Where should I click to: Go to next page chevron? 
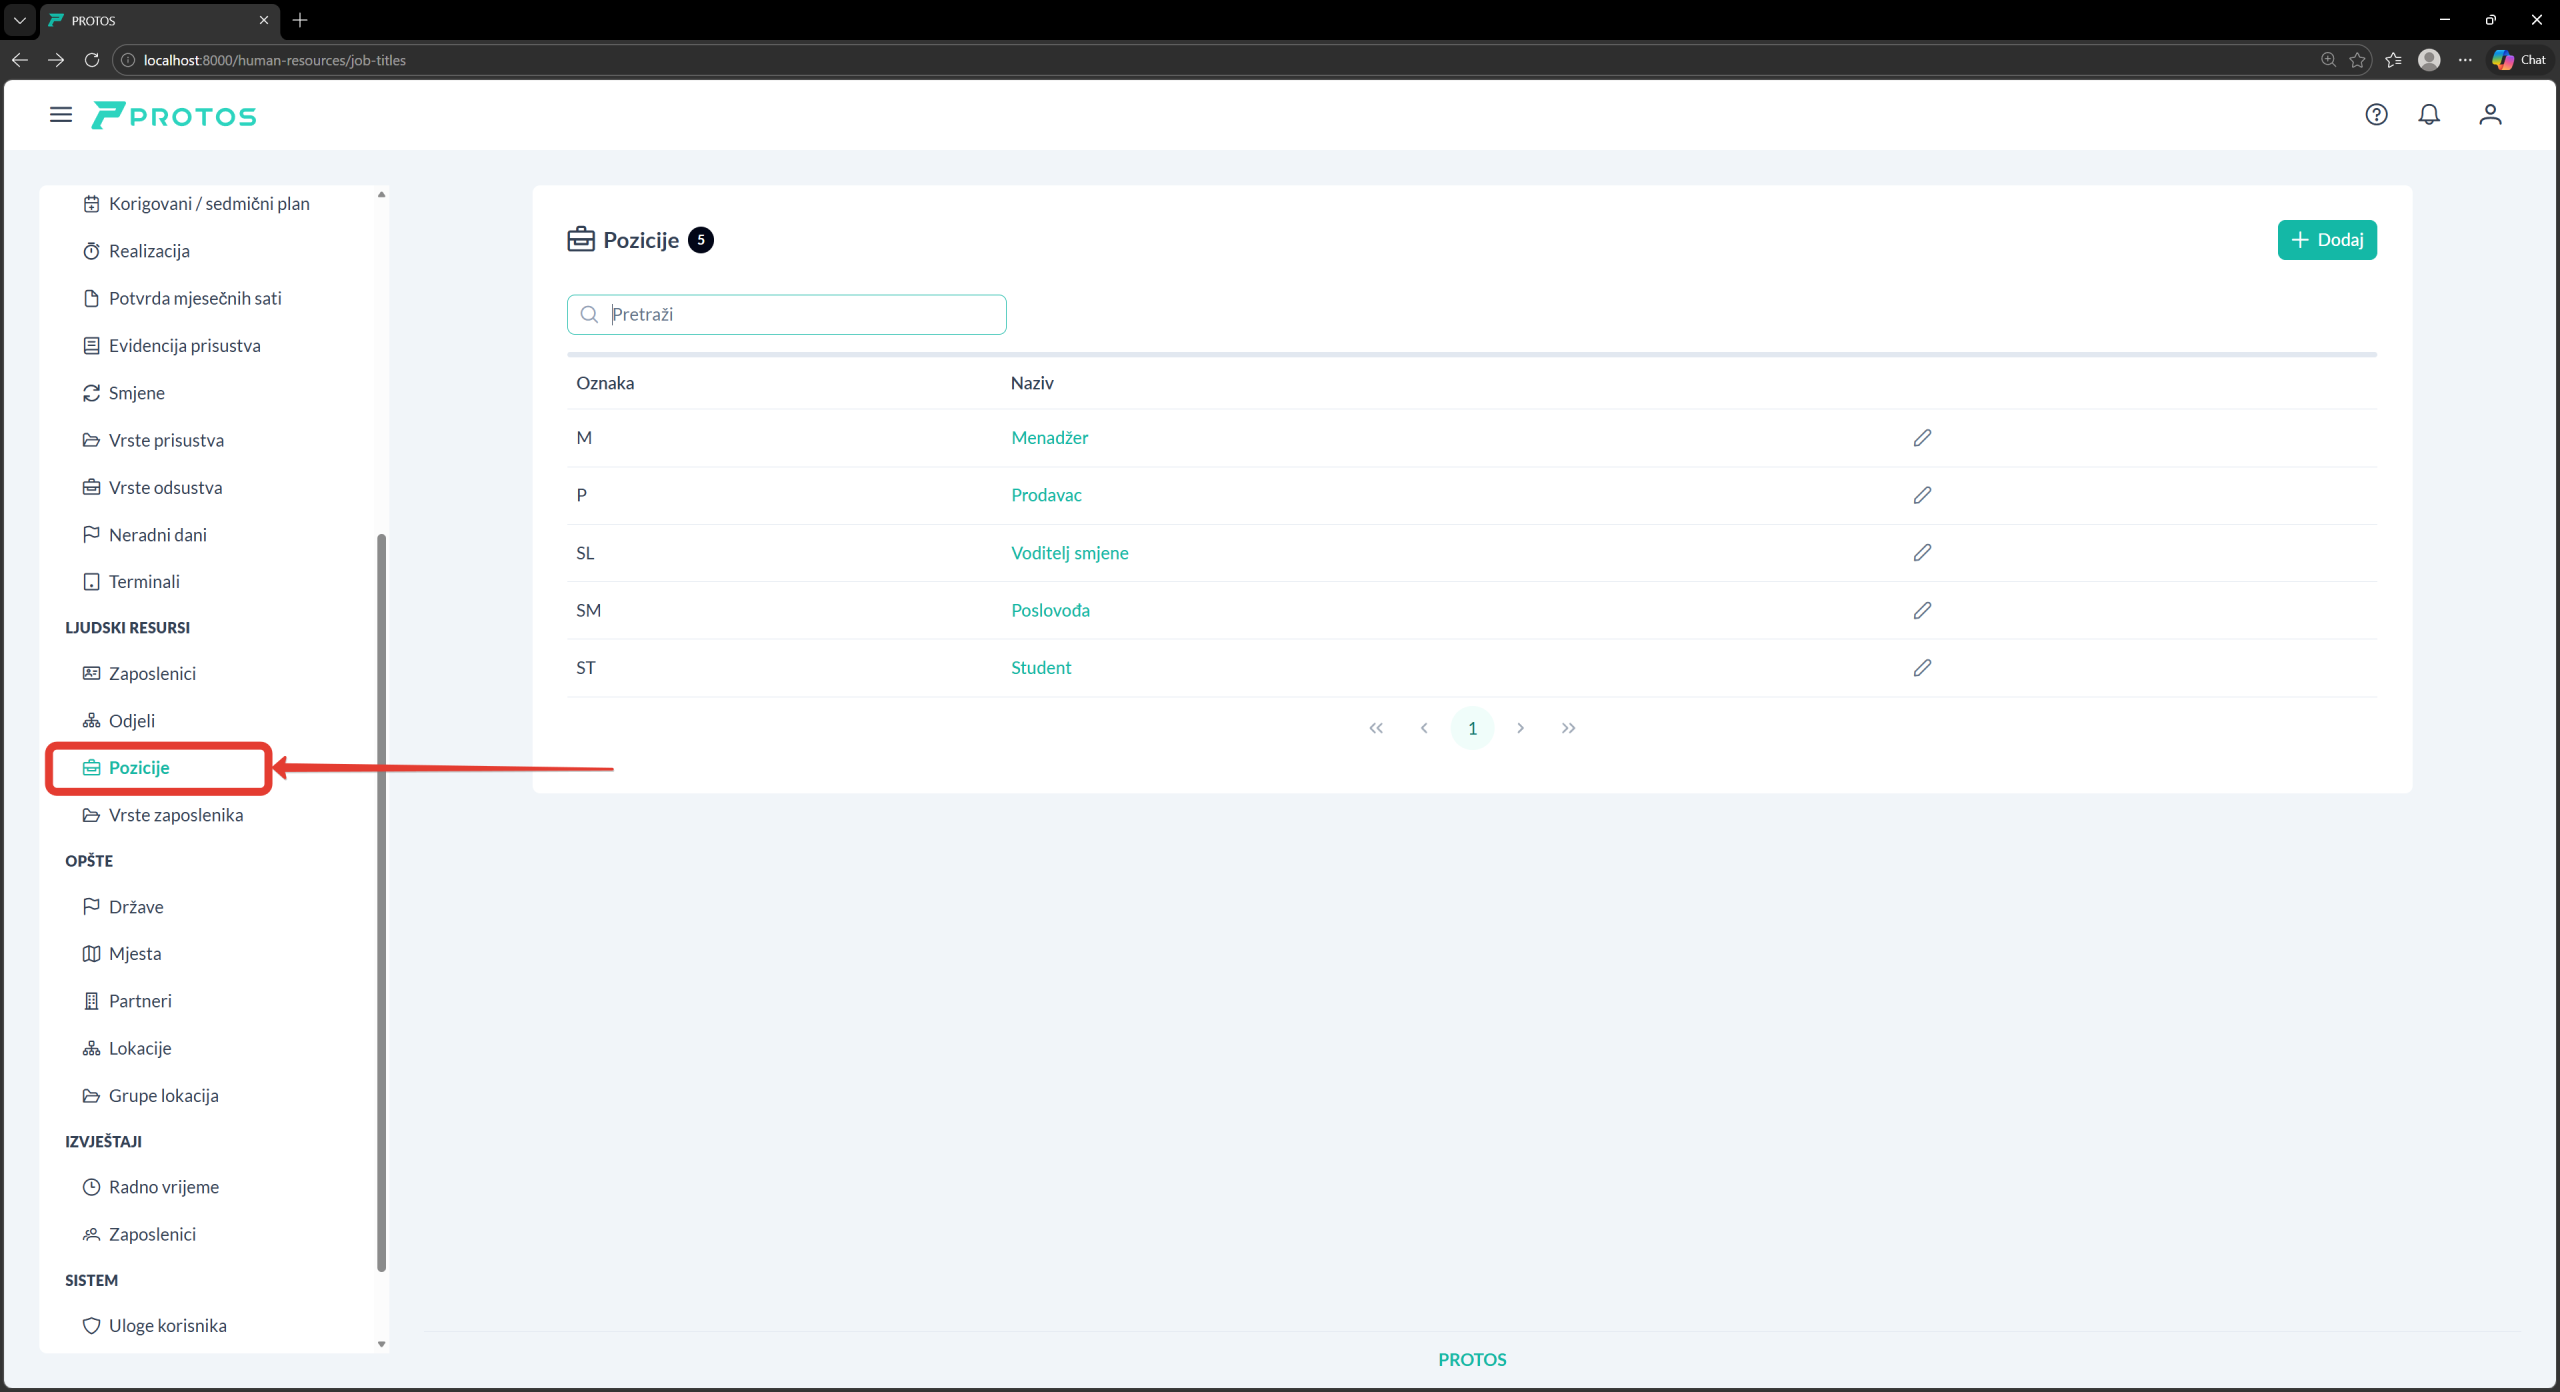(1520, 728)
